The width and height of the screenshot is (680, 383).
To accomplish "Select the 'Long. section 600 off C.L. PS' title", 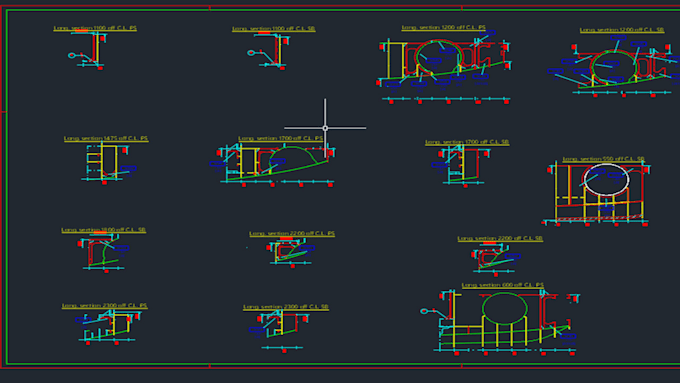I will tap(503, 285).
